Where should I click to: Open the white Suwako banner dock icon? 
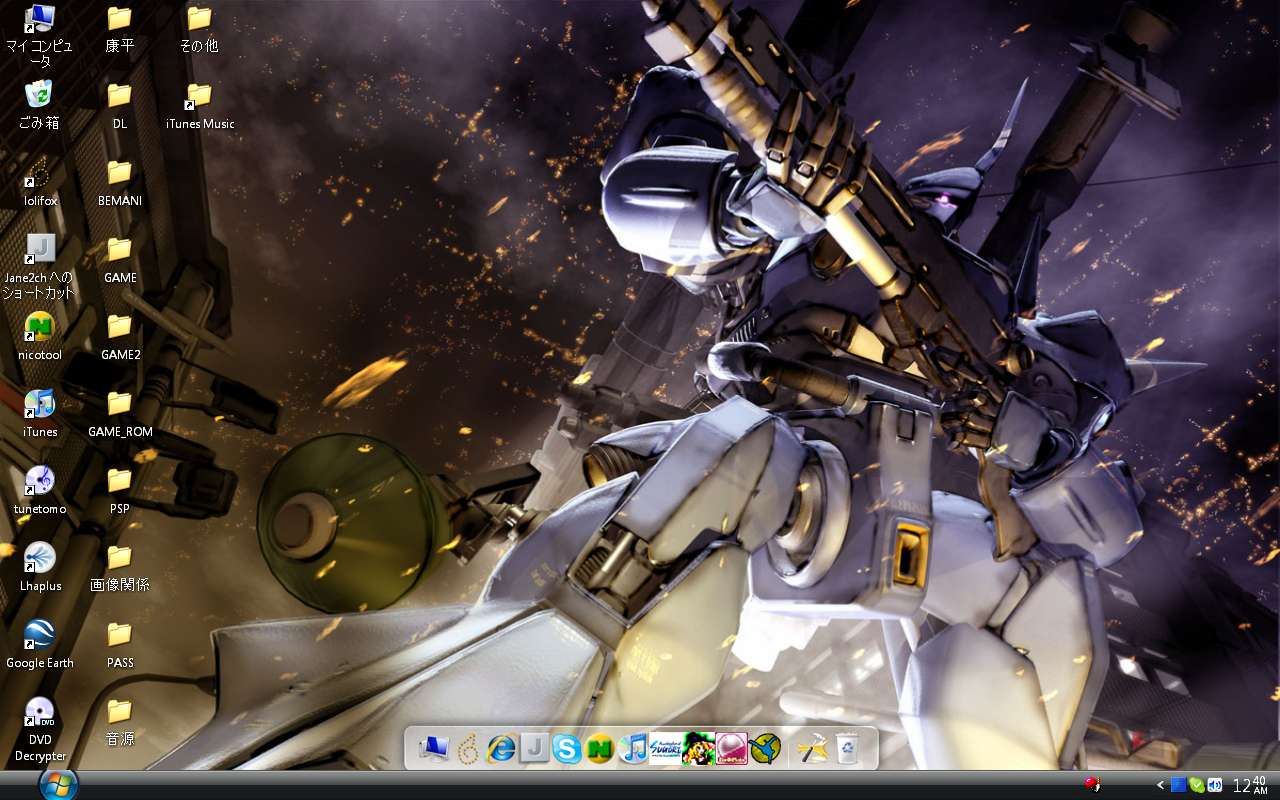(x=666, y=748)
